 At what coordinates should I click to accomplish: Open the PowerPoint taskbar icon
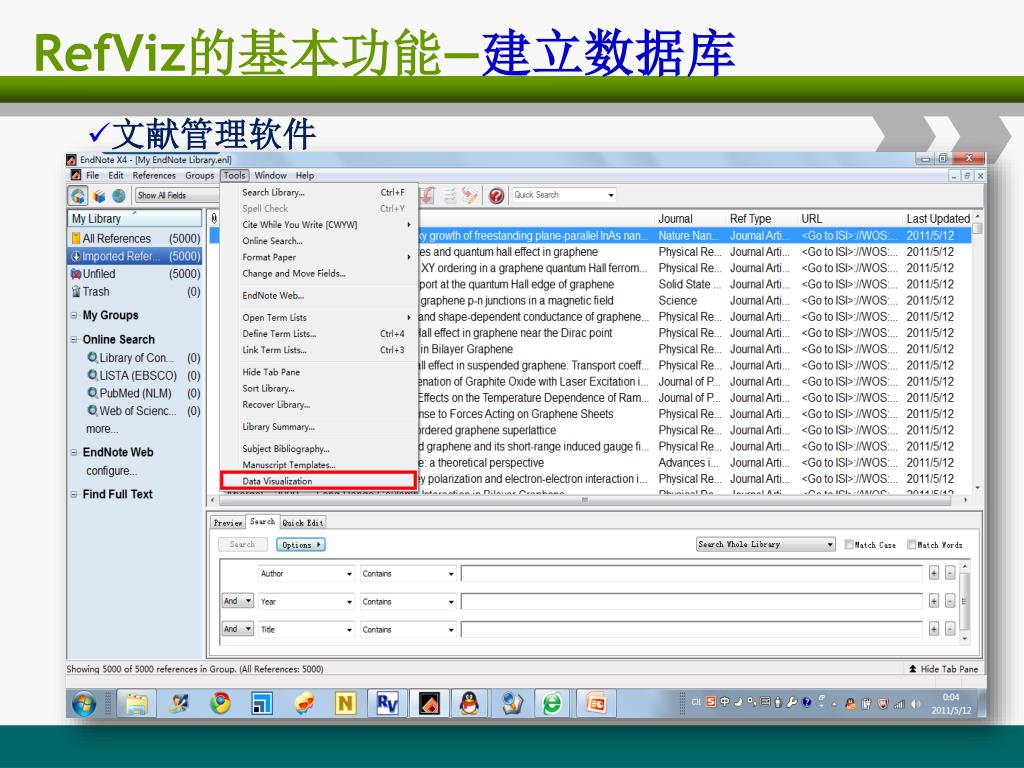point(595,703)
